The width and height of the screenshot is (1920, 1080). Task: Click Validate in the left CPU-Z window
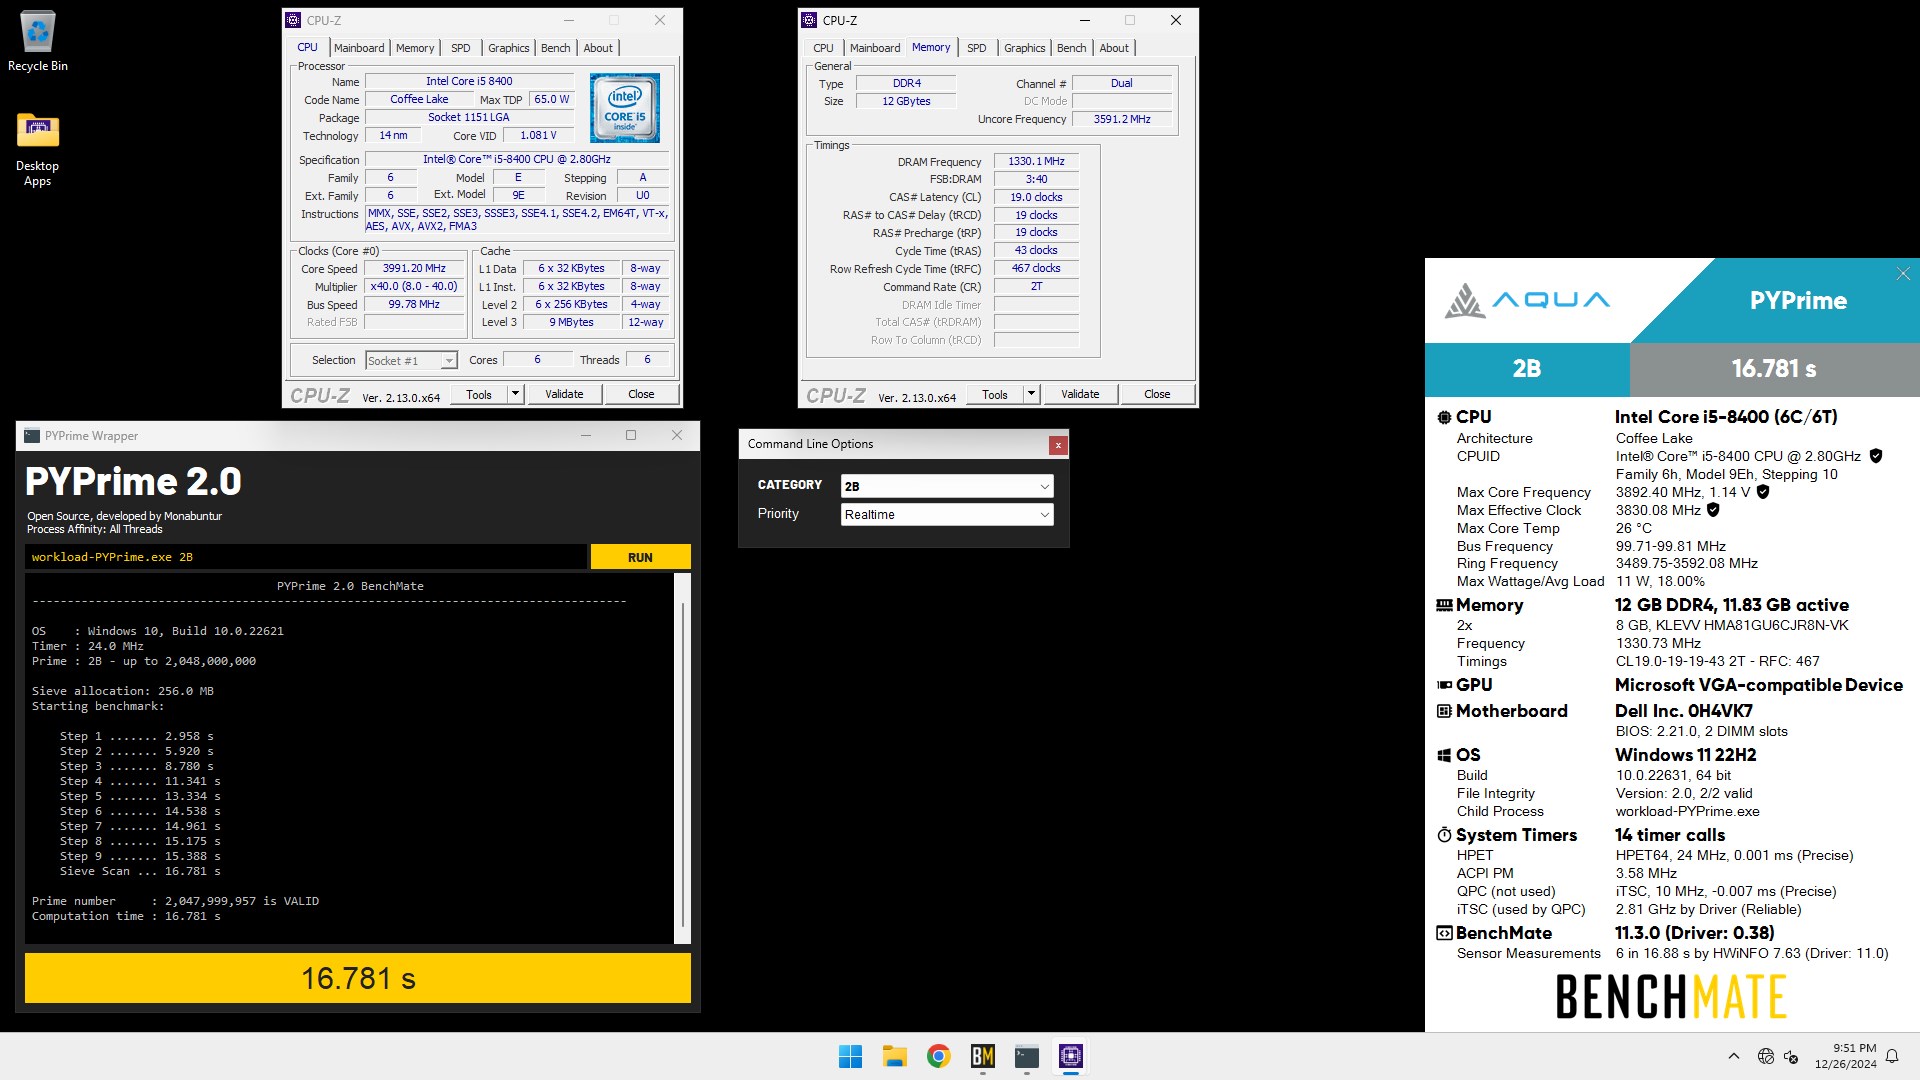point(564,394)
